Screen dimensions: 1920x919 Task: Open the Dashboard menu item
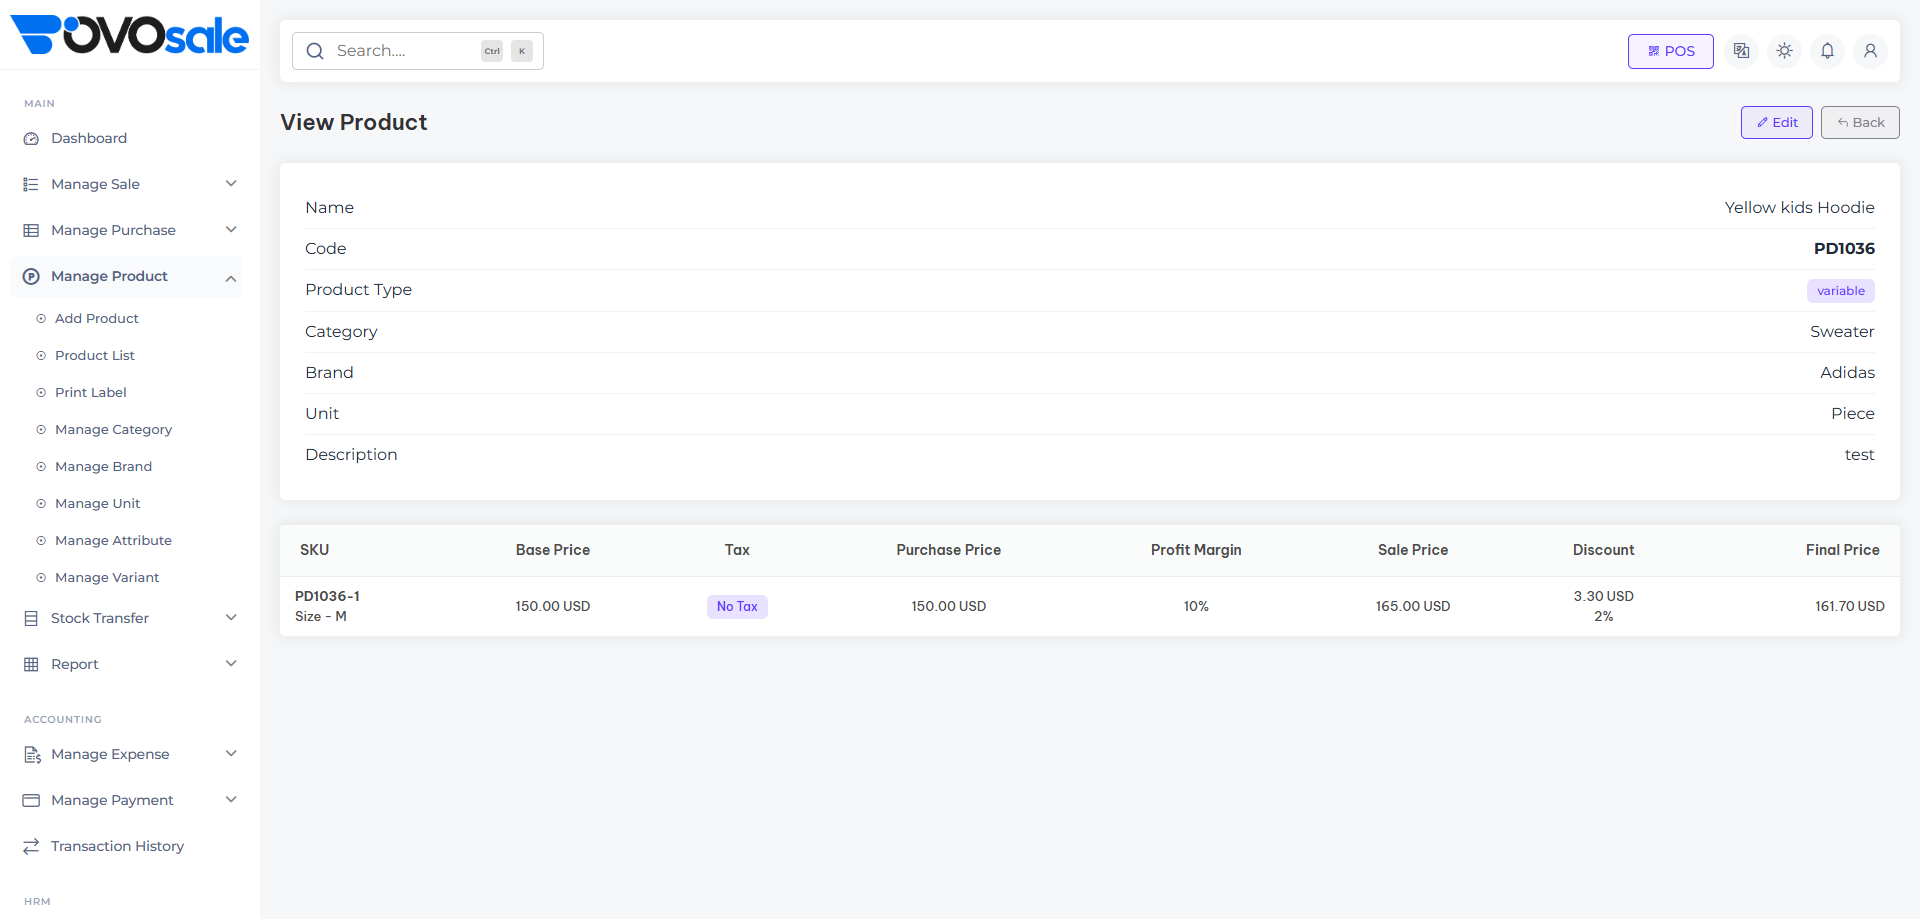click(x=126, y=139)
